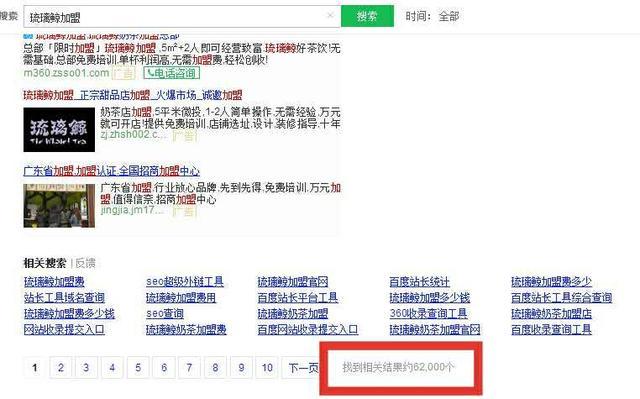Image resolution: width=640 pixels, height=399 pixels.
Task: Go to results page 7
Action: 189,368
